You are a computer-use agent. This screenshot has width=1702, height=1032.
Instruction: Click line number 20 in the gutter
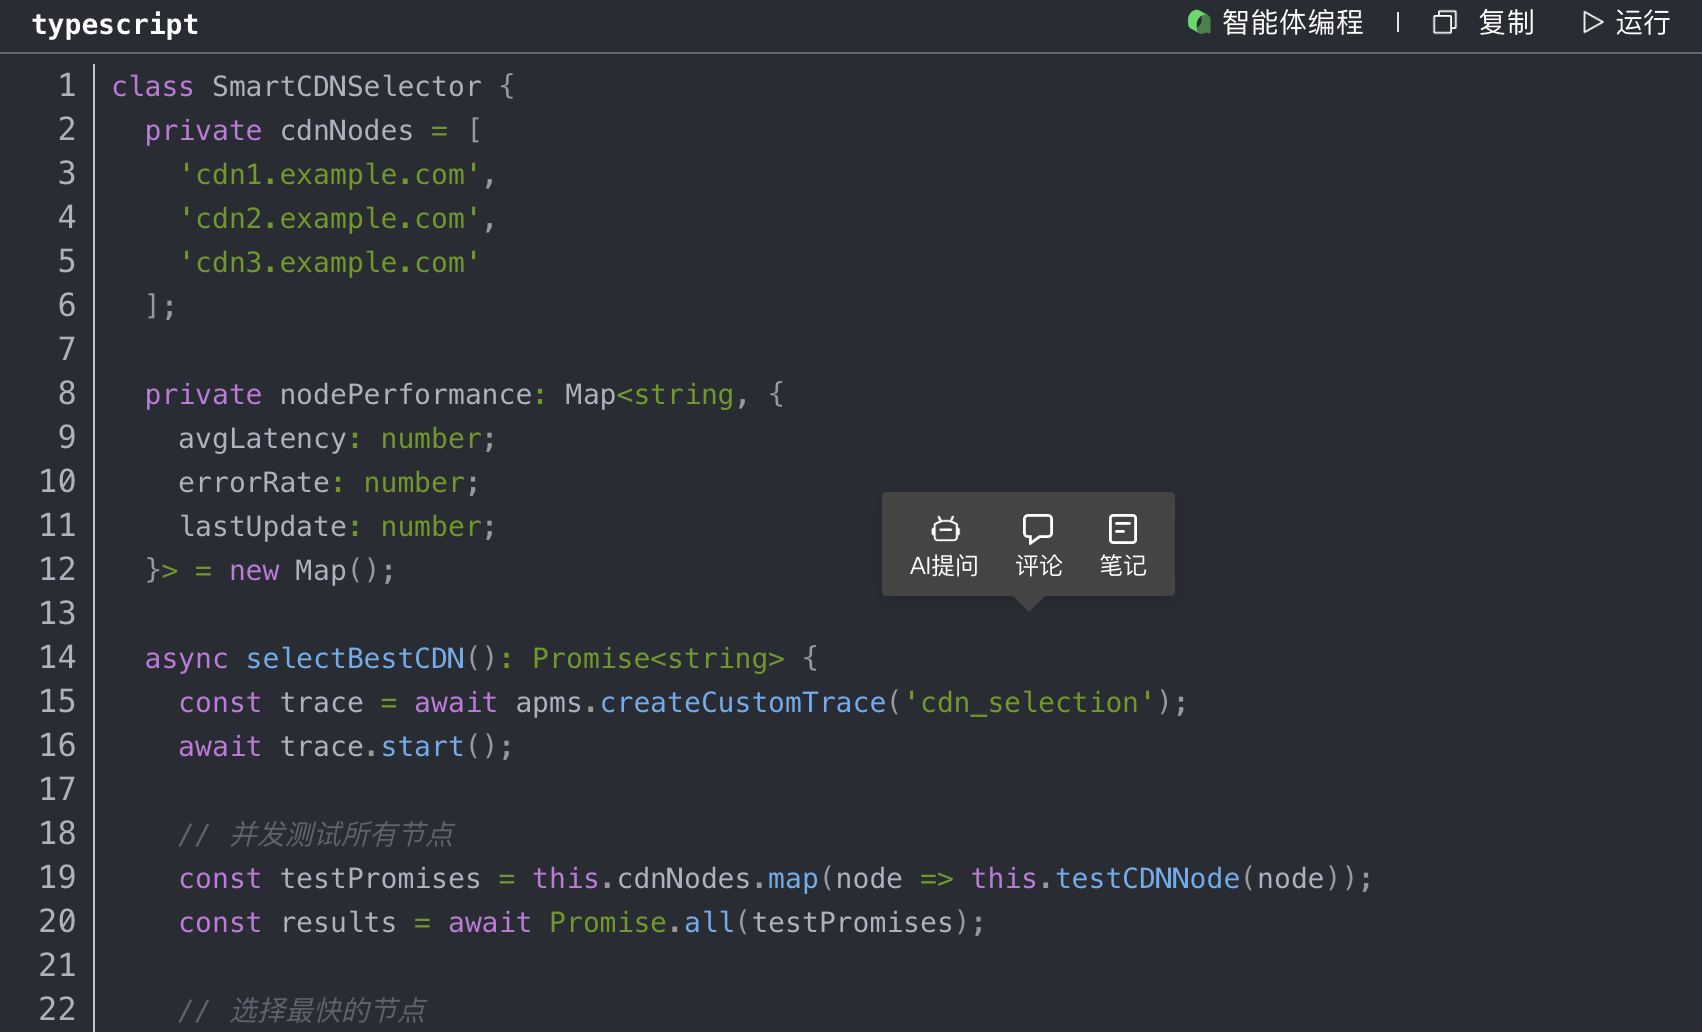tap(58, 921)
